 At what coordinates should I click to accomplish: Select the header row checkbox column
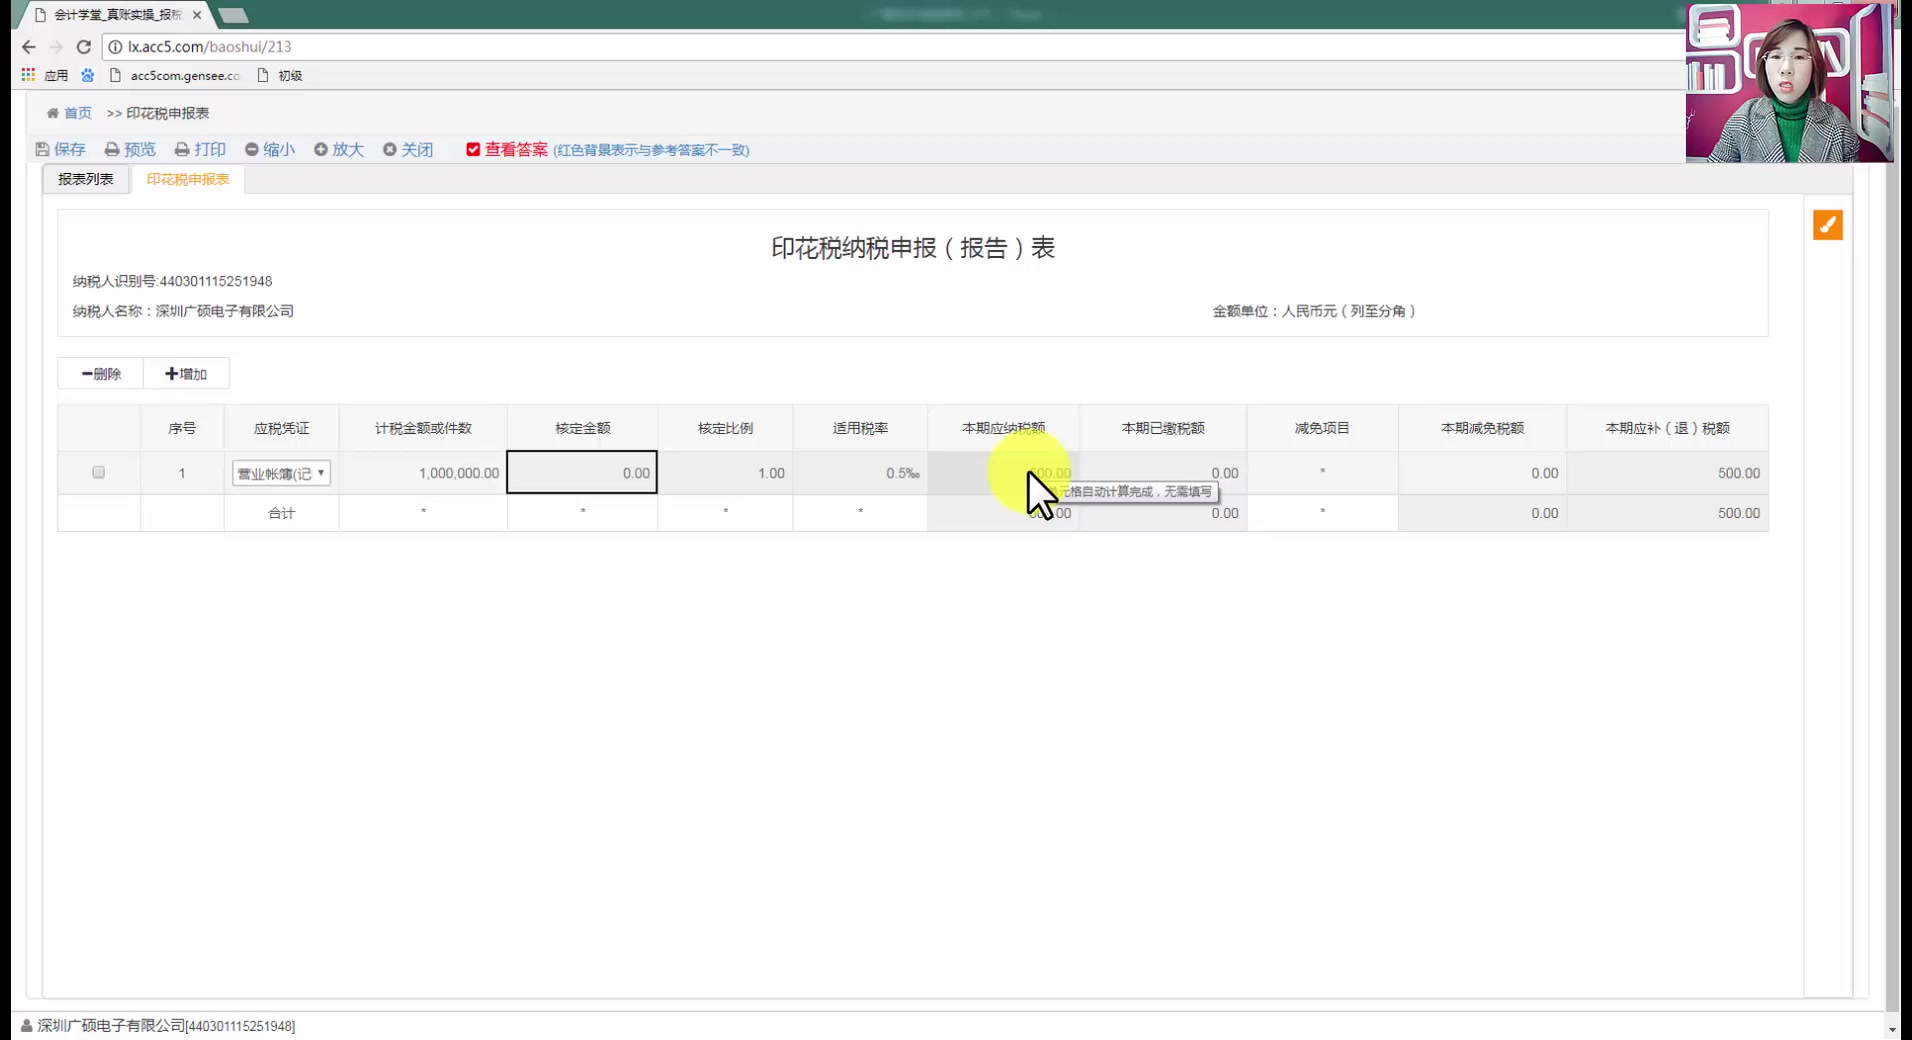[x=98, y=427]
